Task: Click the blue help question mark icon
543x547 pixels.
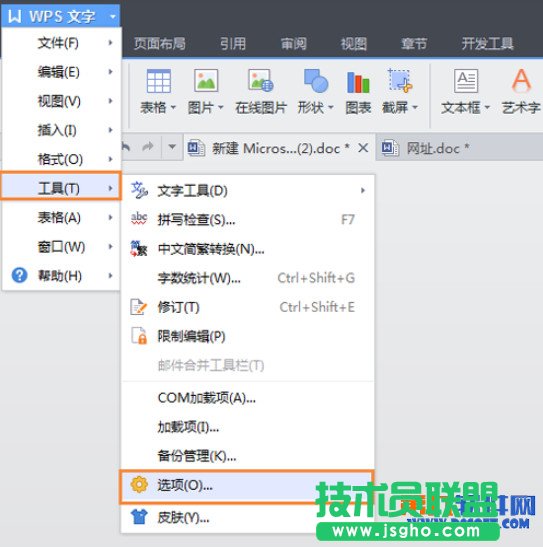Action: click(x=20, y=275)
